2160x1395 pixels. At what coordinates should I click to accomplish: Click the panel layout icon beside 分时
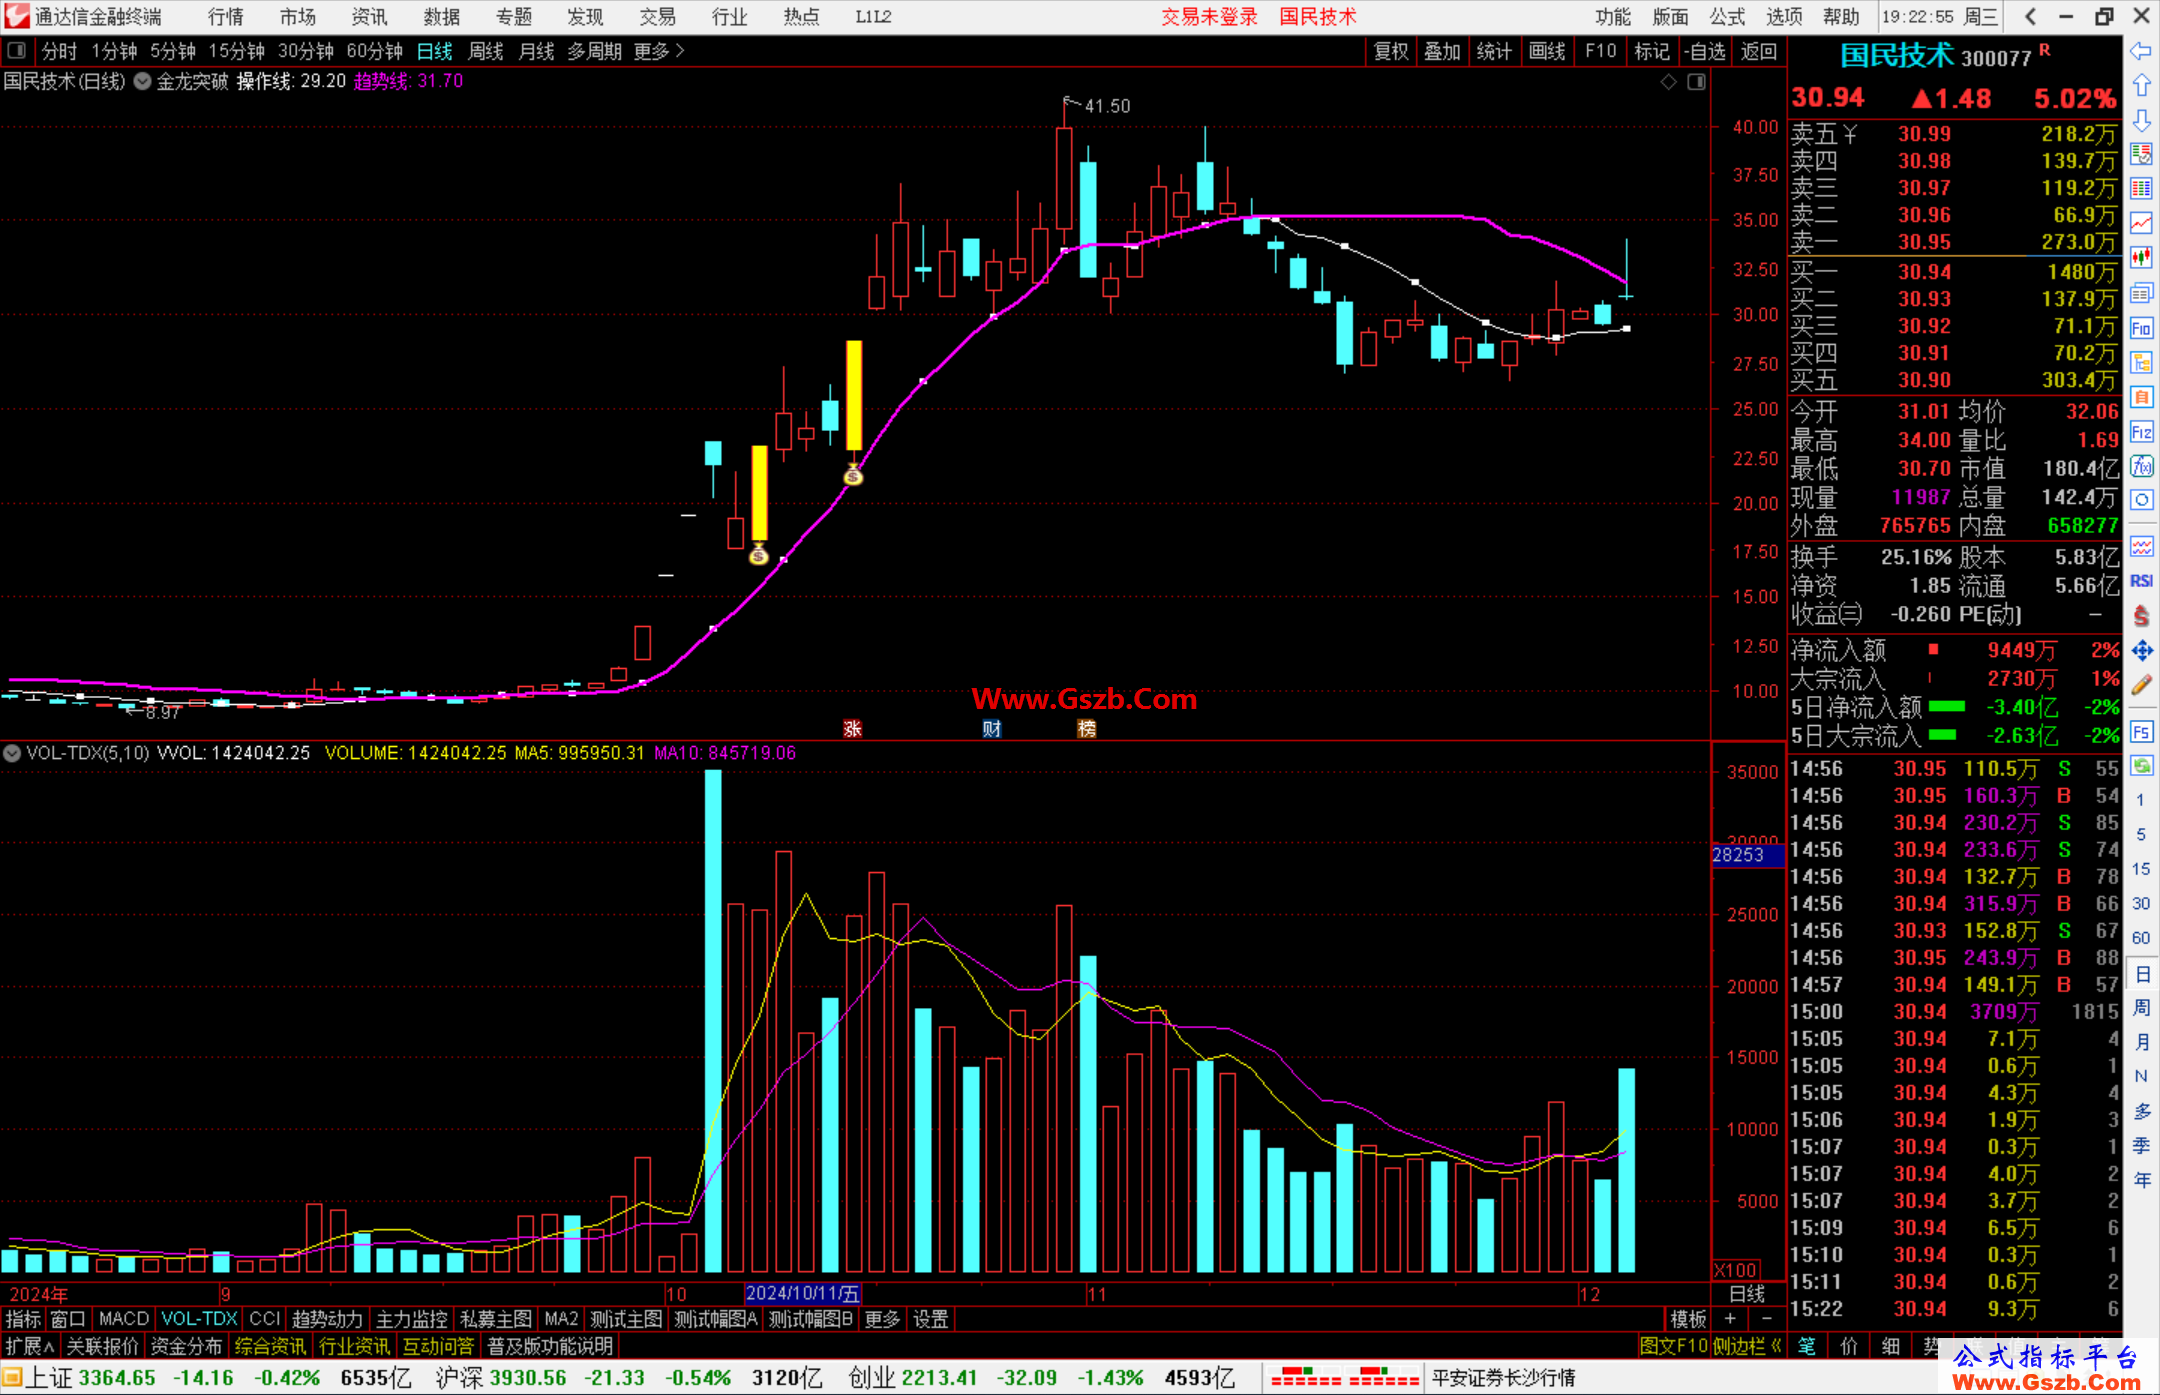[x=16, y=51]
